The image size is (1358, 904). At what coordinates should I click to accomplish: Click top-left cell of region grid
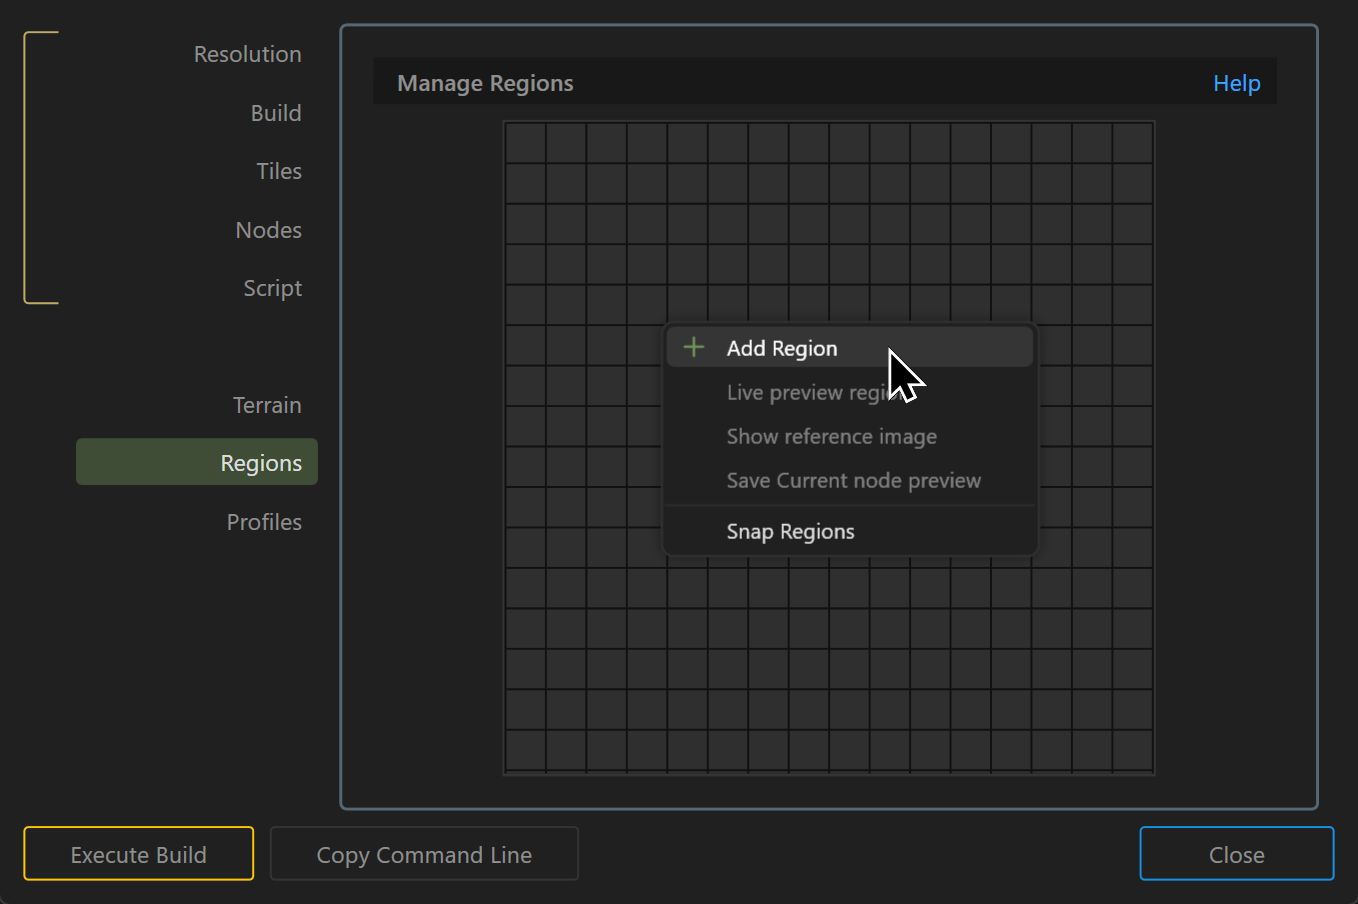pos(526,143)
